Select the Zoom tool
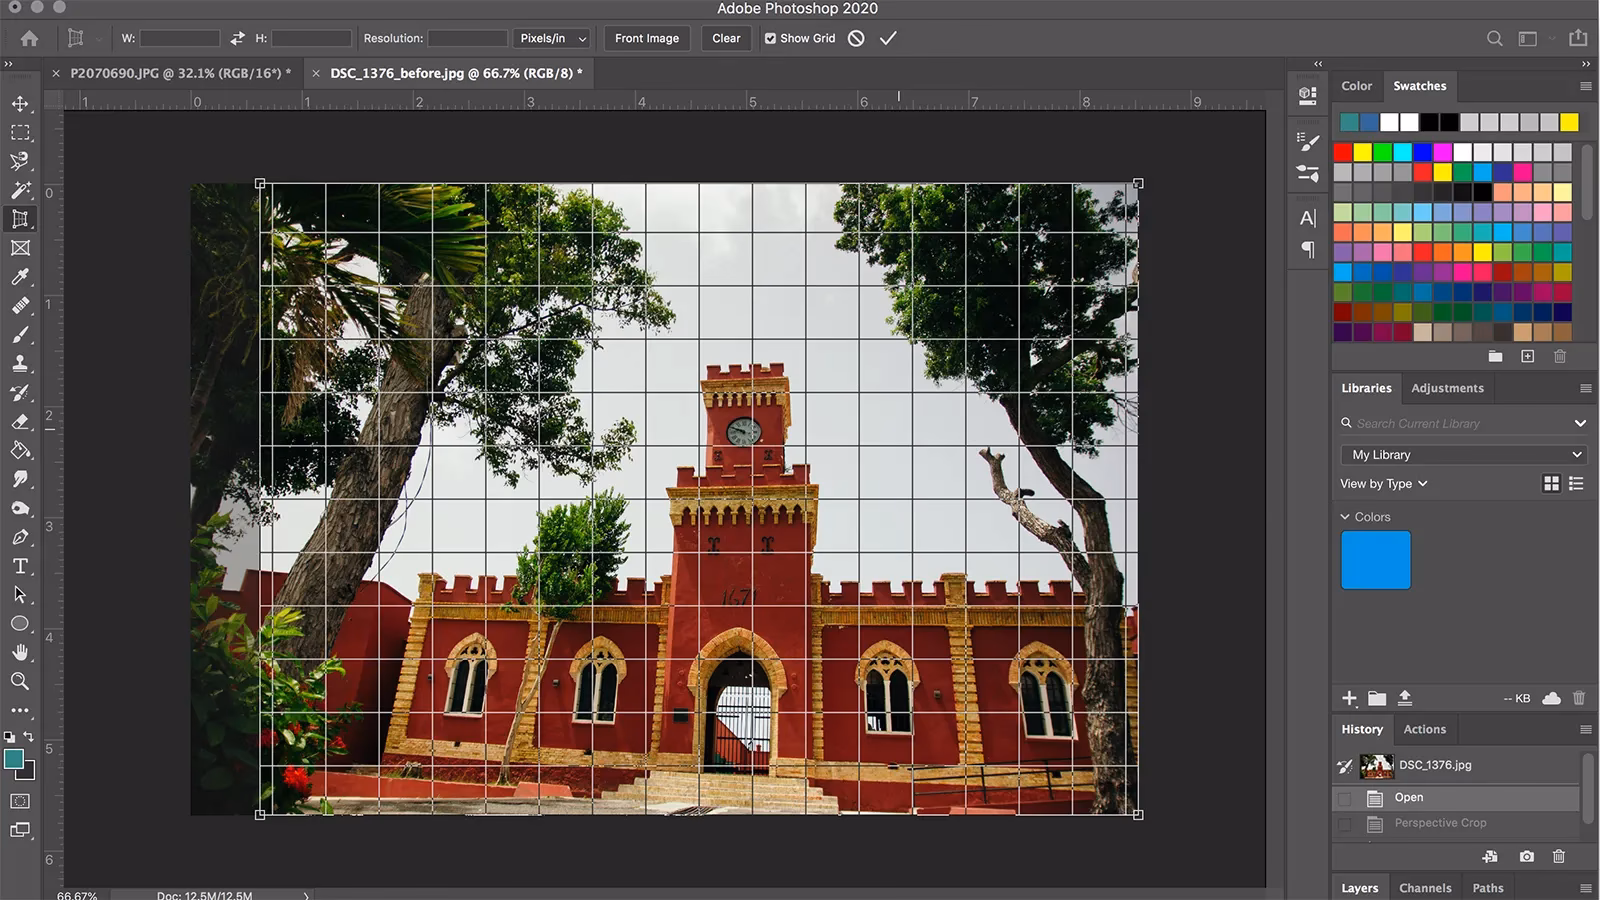The height and width of the screenshot is (900, 1600). (x=20, y=682)
